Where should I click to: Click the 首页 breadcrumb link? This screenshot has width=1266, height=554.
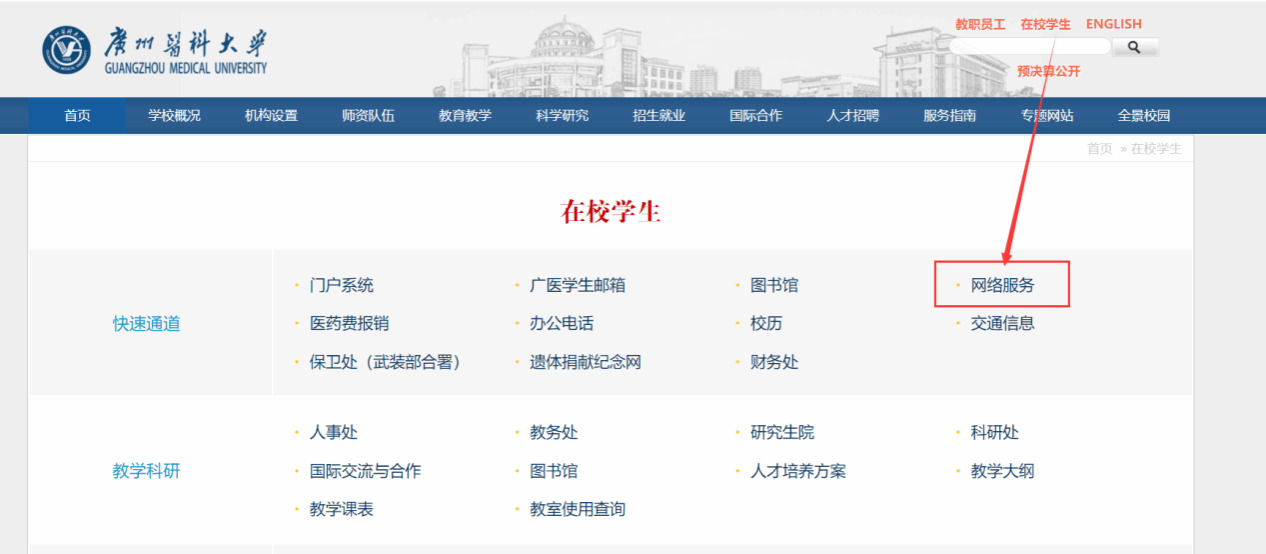point(1100,148)
